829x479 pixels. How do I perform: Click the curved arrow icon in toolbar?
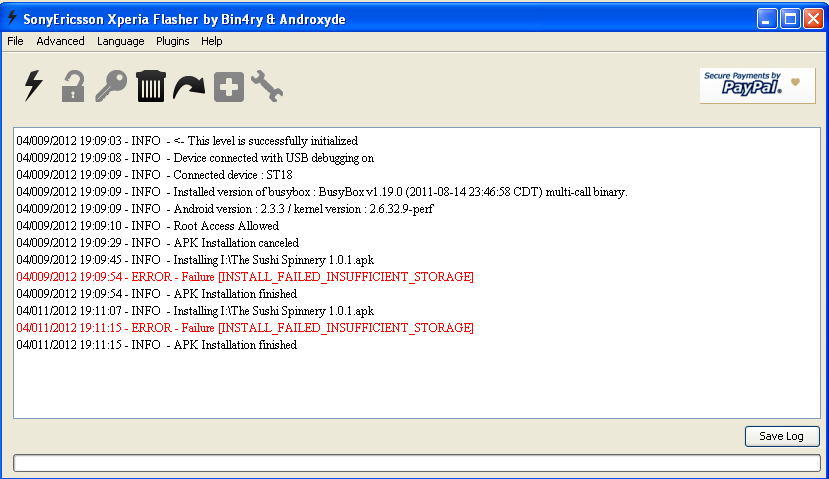(189, 87)
